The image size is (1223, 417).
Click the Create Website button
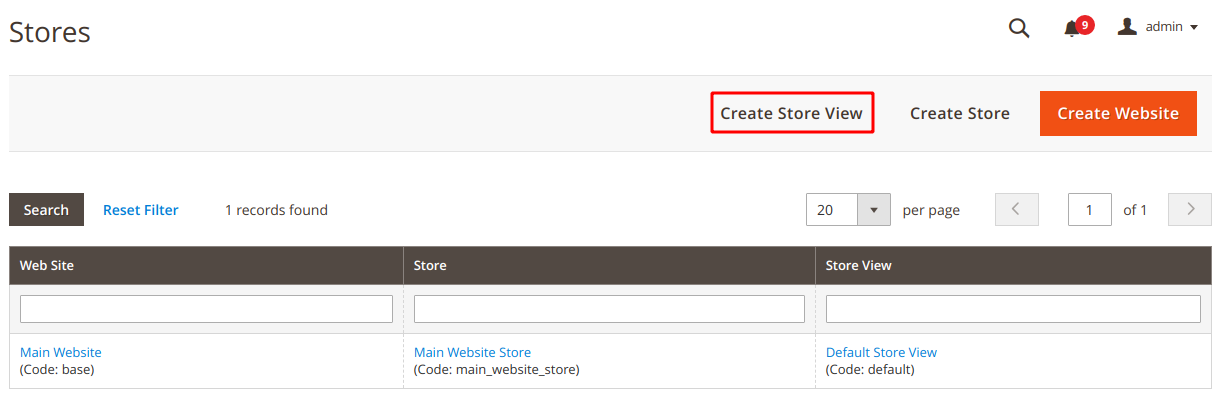point(1118,113)
